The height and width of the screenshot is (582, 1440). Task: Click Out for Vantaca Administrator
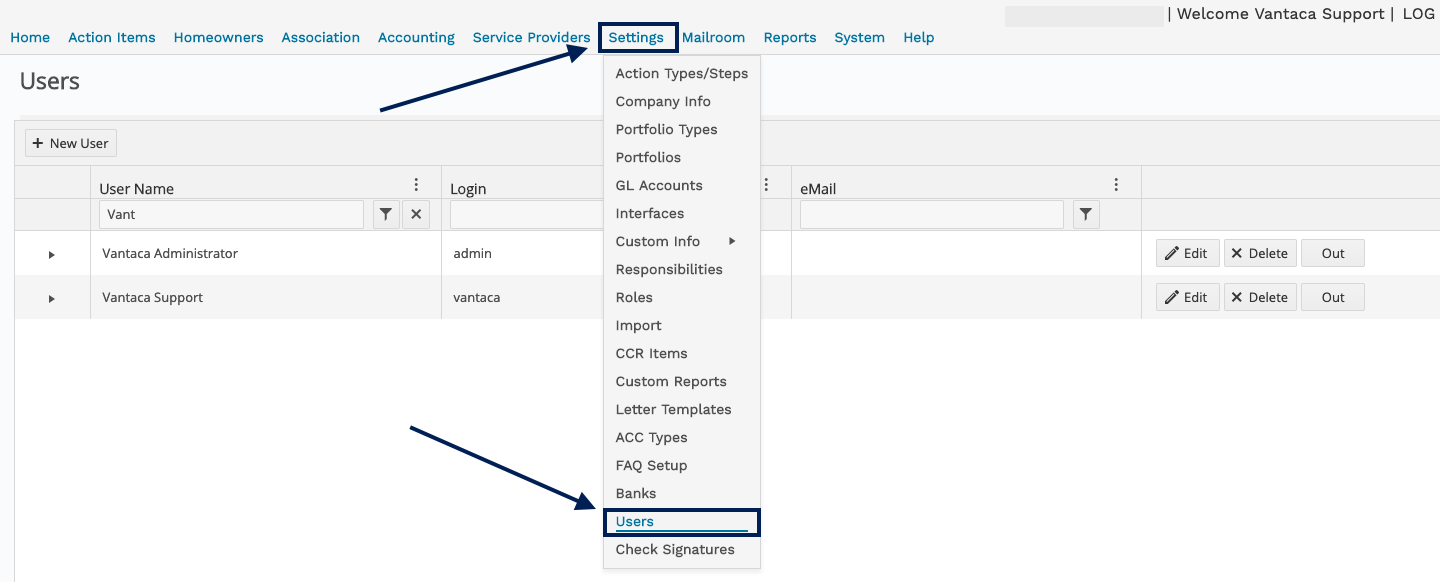click(1333, 253)
